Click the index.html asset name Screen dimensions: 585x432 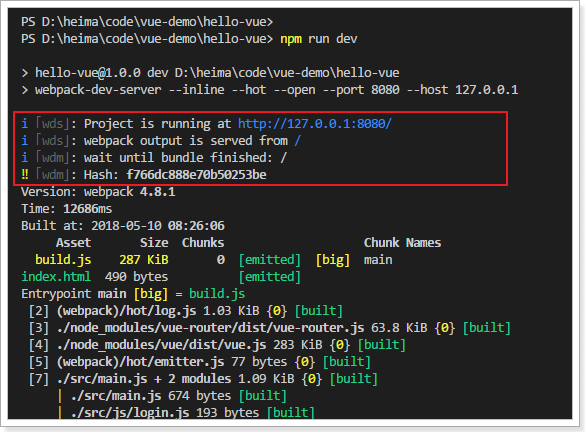(56, 276)
